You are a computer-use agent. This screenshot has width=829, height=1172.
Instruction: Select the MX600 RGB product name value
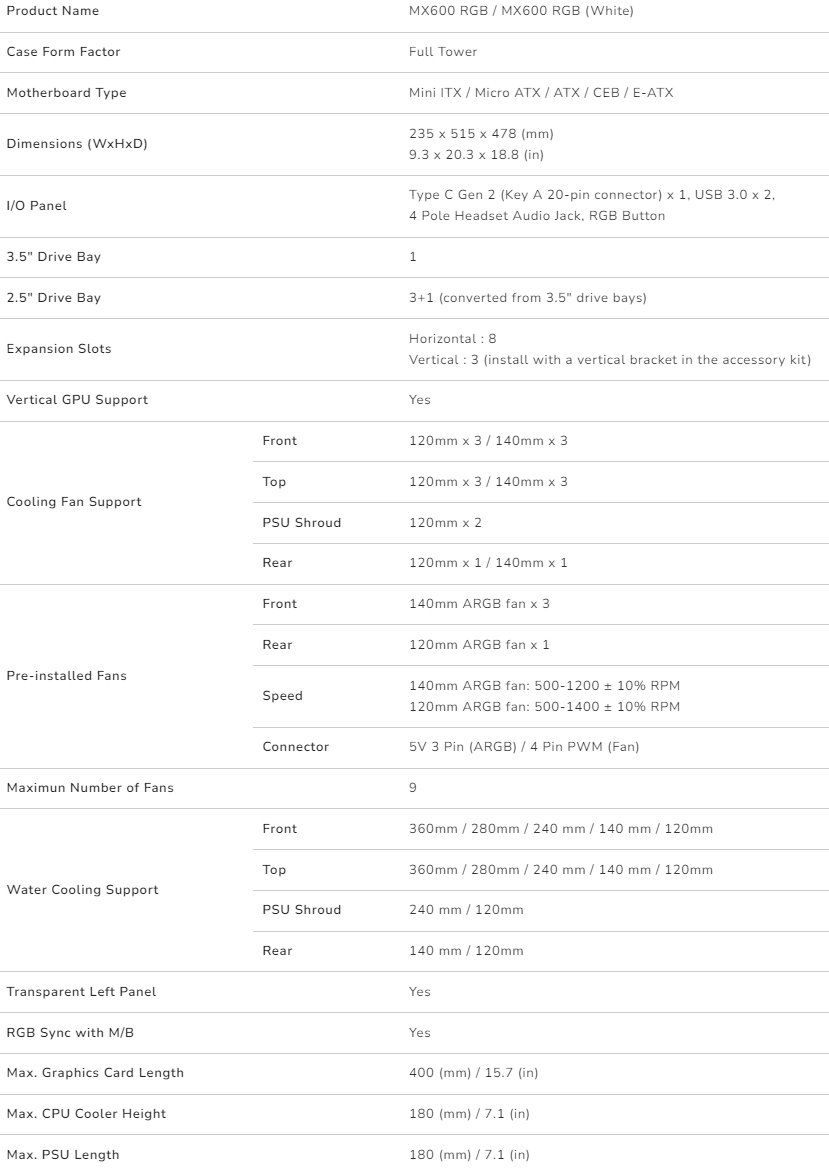click(521, 11)
